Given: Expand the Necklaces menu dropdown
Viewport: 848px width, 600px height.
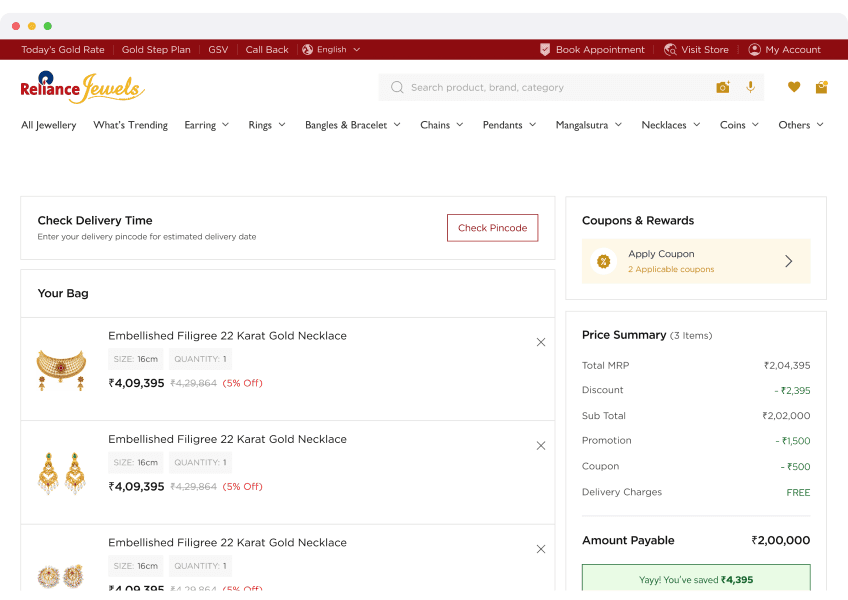Looking at the screenshot, I should 697,125.
